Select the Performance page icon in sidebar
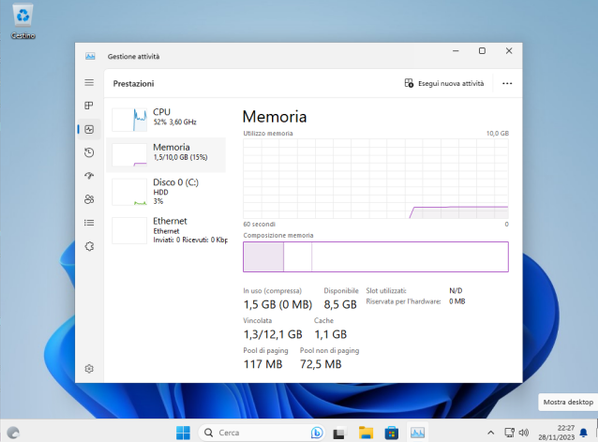598x442 pixels. [x=89, y=129]
